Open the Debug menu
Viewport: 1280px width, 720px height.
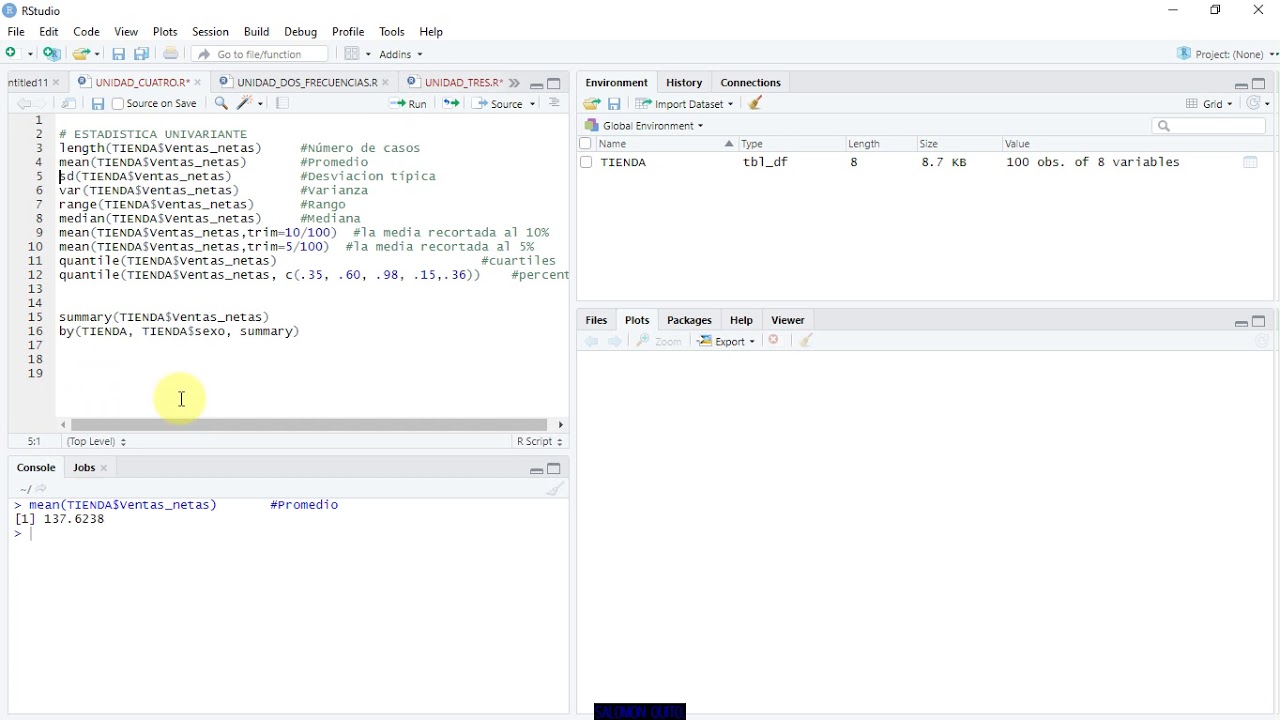click(300, 32)
